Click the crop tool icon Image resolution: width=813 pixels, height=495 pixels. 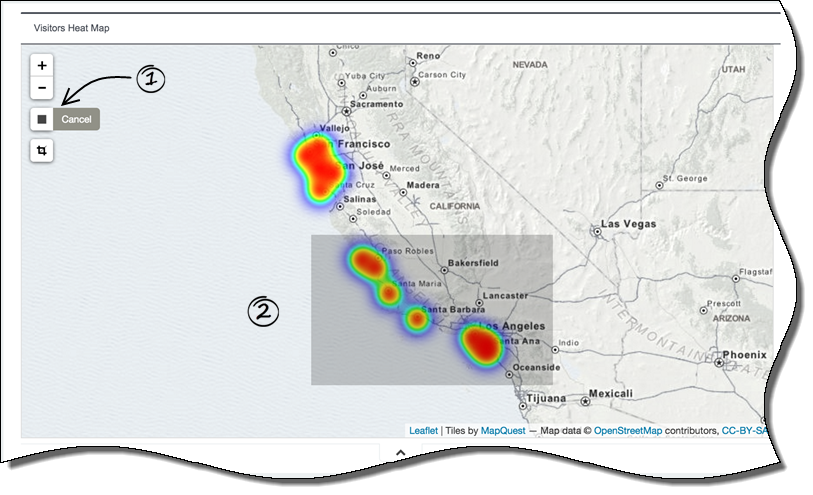coord(42,151)
